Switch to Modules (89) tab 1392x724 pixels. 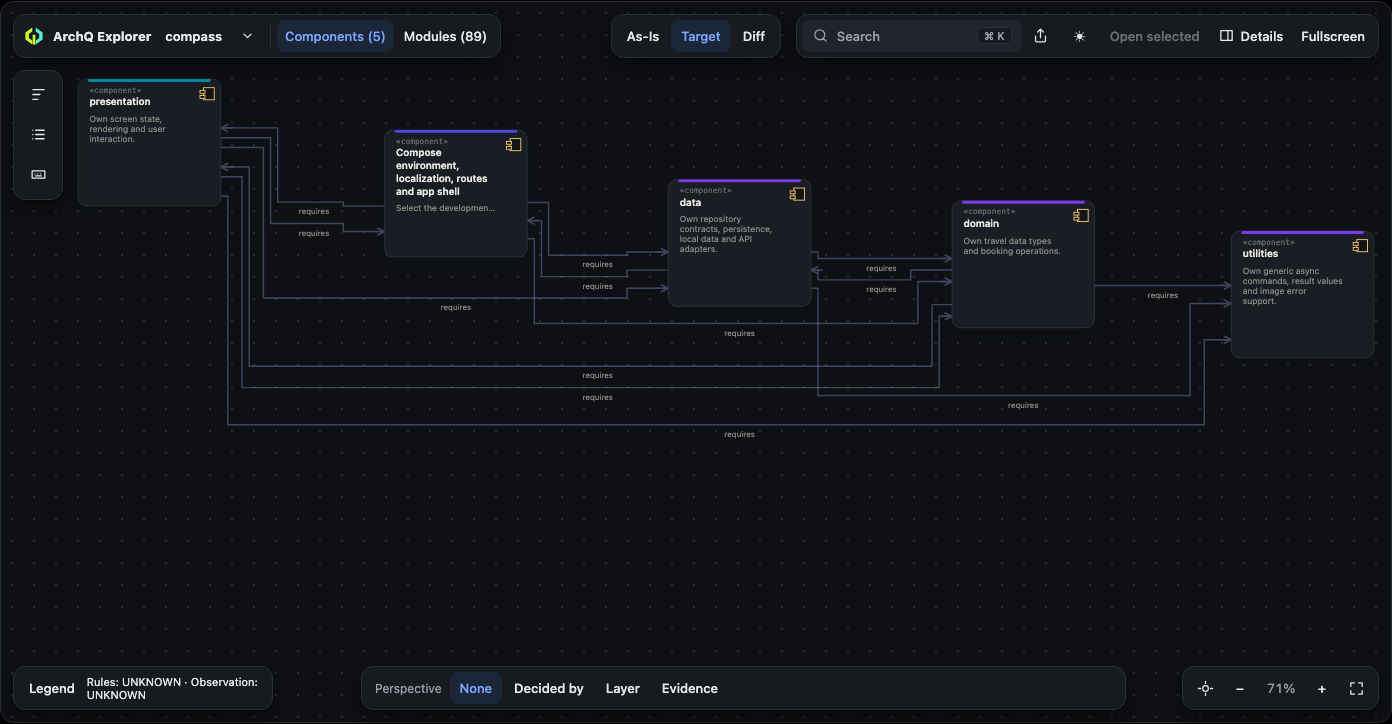[445, 36]
